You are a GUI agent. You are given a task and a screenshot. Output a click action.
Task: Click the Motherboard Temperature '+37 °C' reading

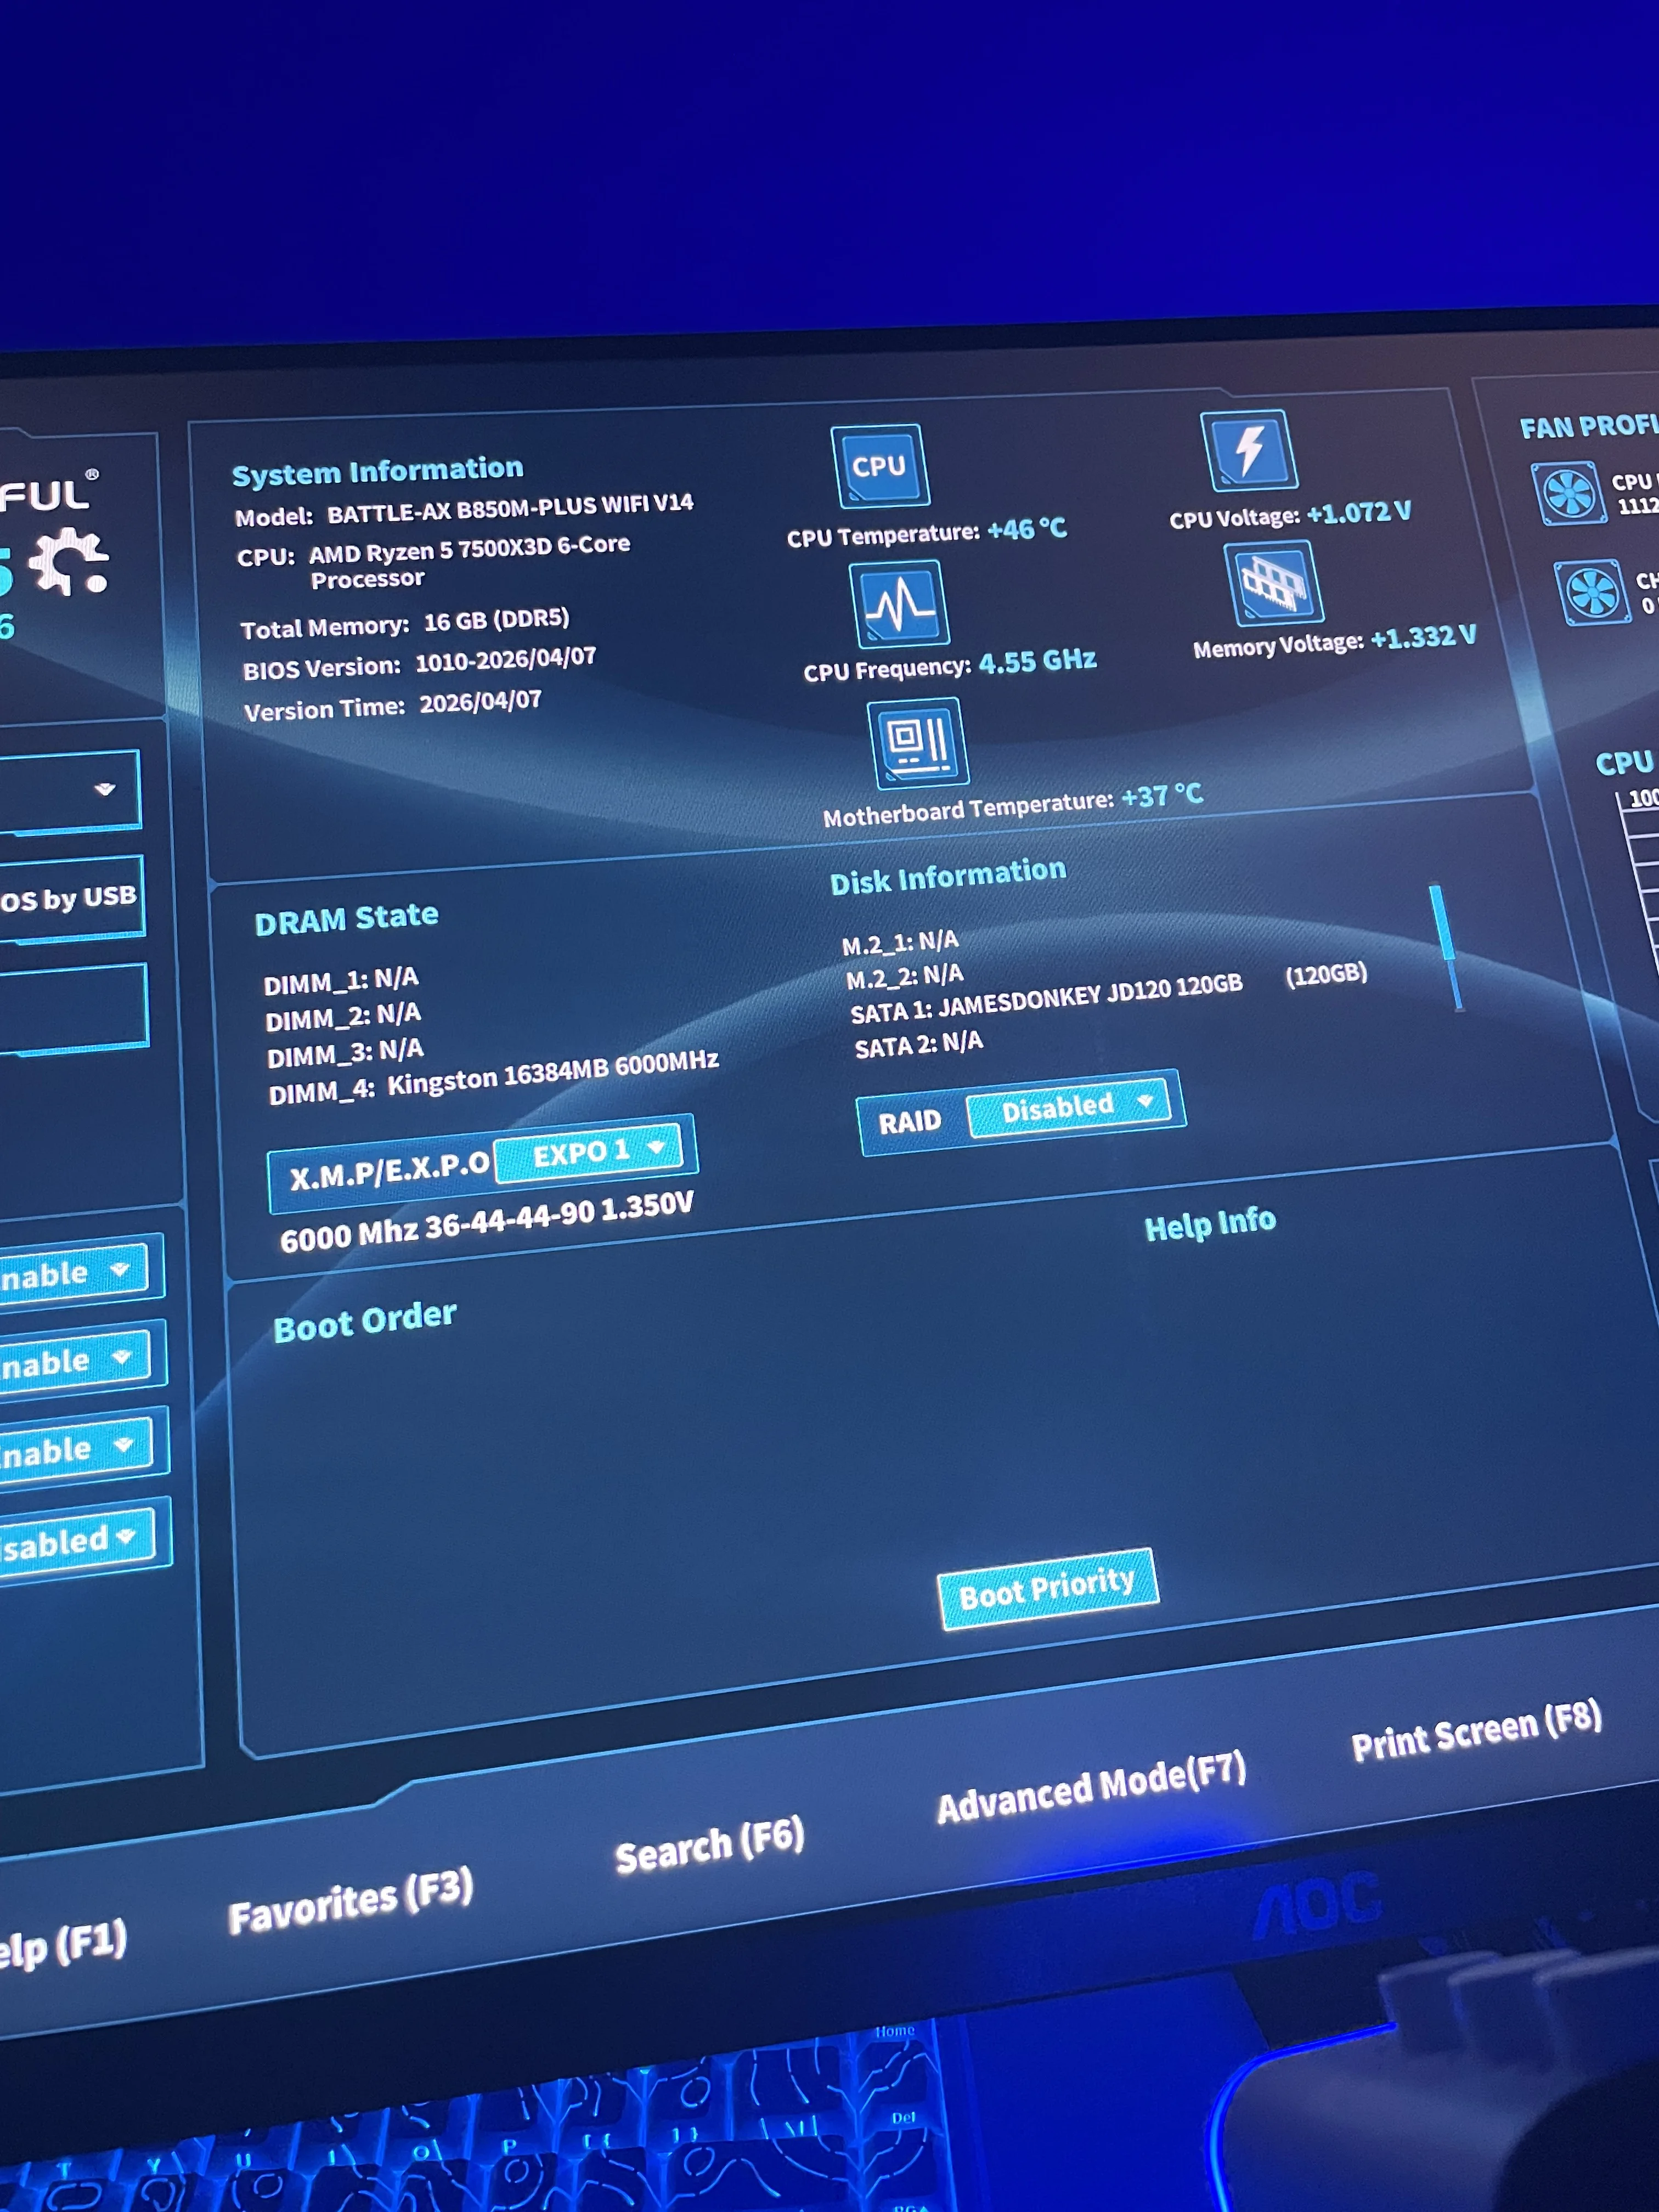(1162, 796)
